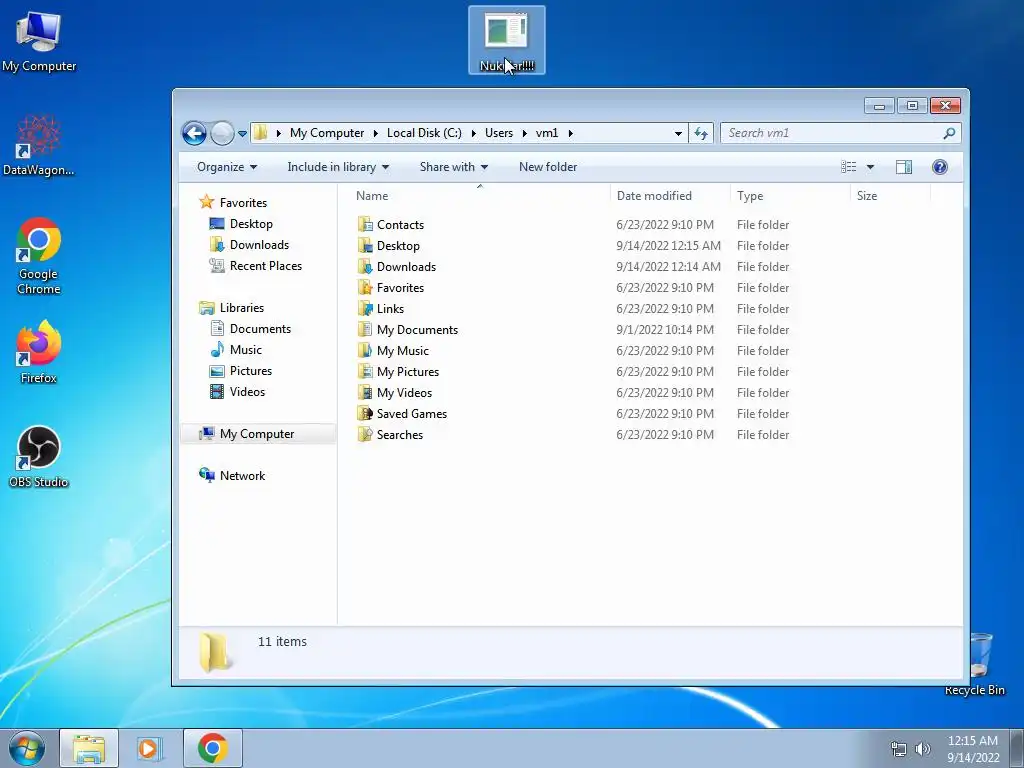Select Libraries in navigation pane
The width and height of the screenshot is (1024, 768).
[242, 308]
